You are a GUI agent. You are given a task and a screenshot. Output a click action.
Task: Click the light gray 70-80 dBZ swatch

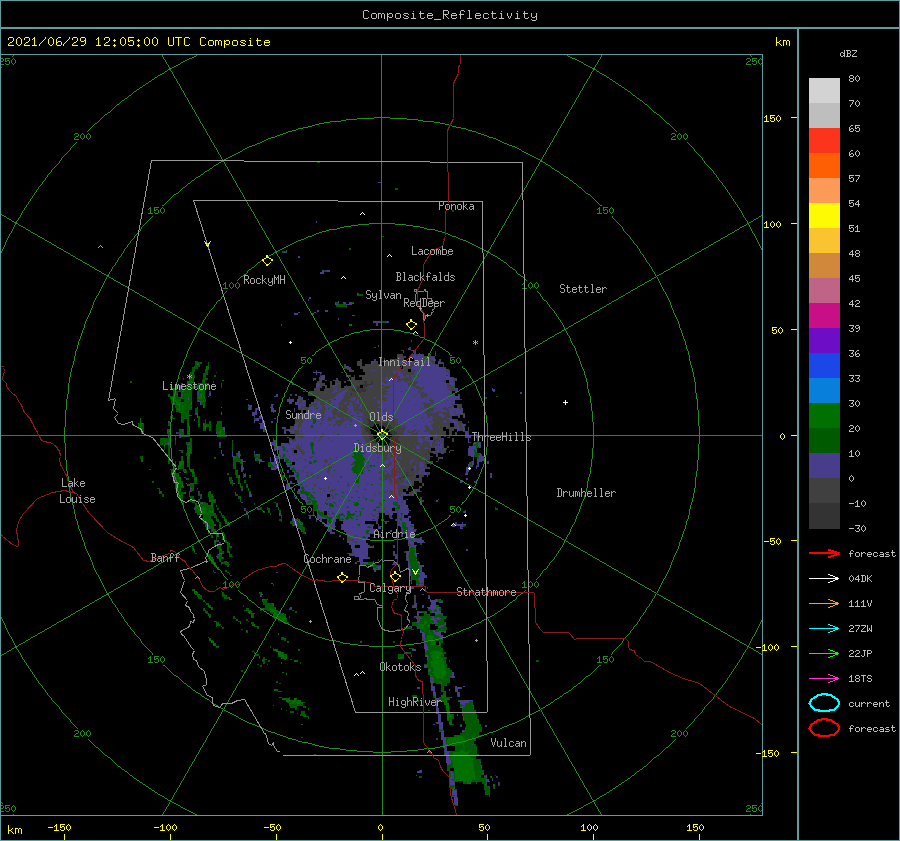[x=824, y=91]
